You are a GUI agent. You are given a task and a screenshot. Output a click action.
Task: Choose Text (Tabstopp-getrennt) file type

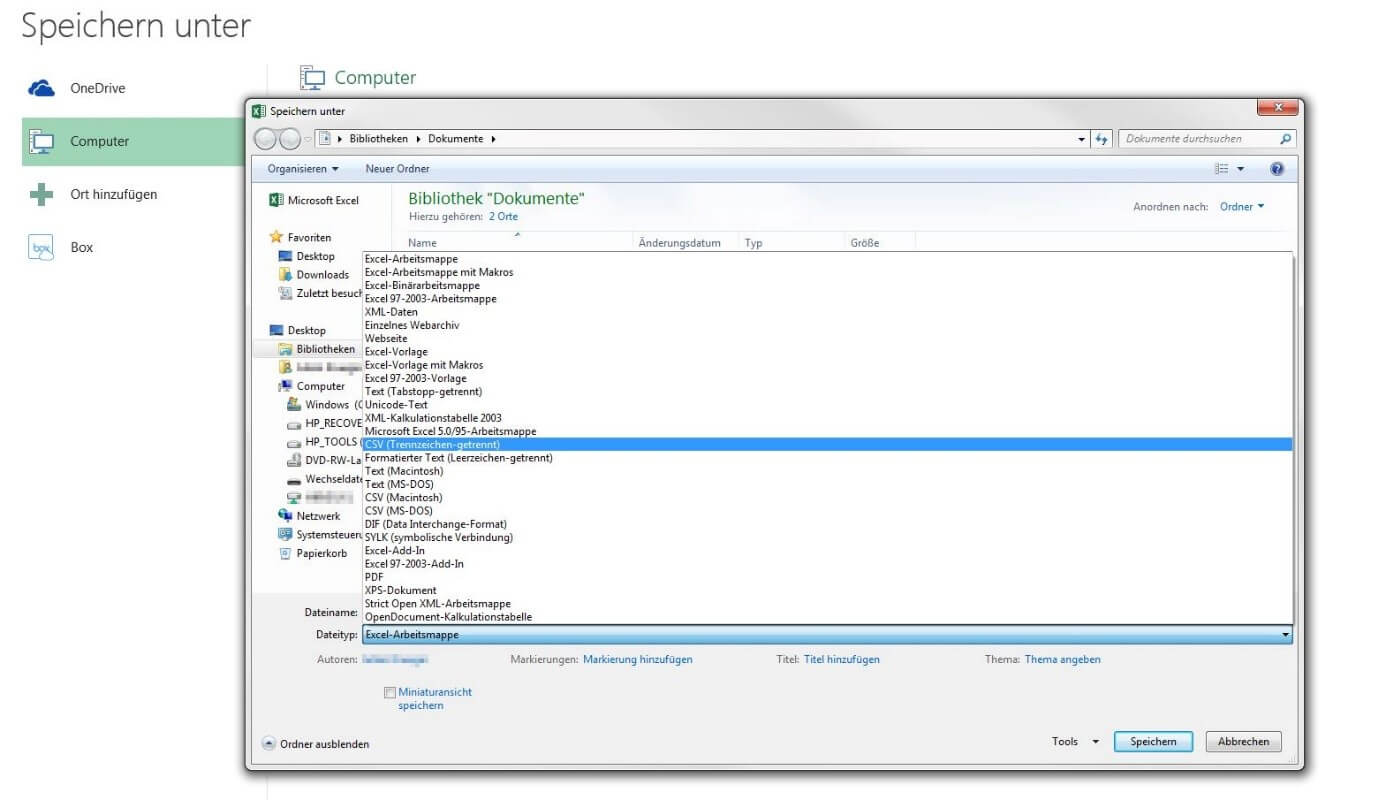[827, 391]
